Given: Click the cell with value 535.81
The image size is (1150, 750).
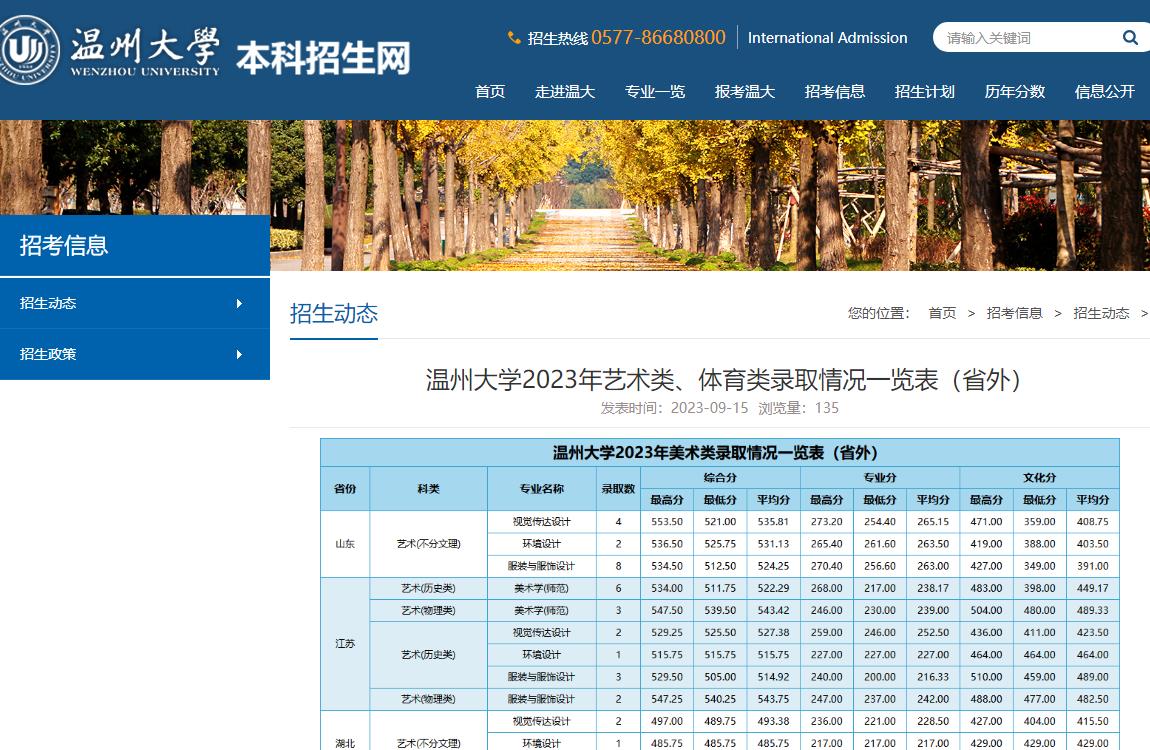Looking at the screenshot, I should (x=774, y=522).
